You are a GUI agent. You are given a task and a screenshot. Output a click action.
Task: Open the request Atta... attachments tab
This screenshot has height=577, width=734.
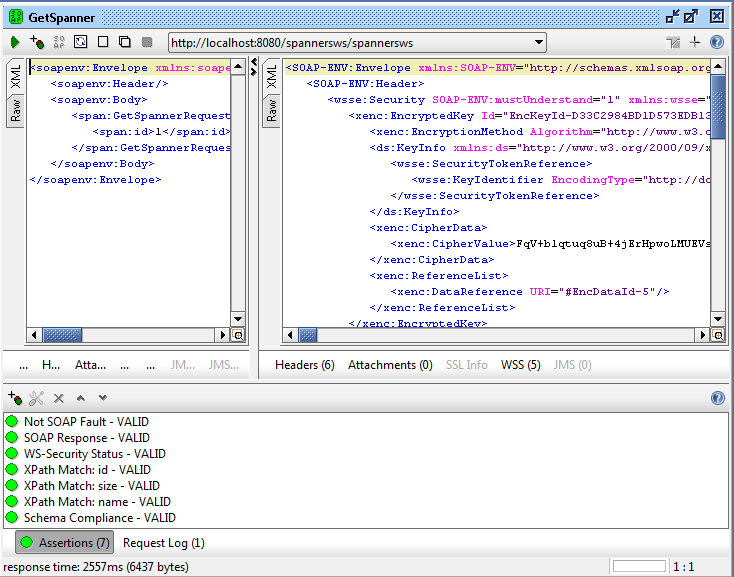pyautogui.click(x=90, y=365)
